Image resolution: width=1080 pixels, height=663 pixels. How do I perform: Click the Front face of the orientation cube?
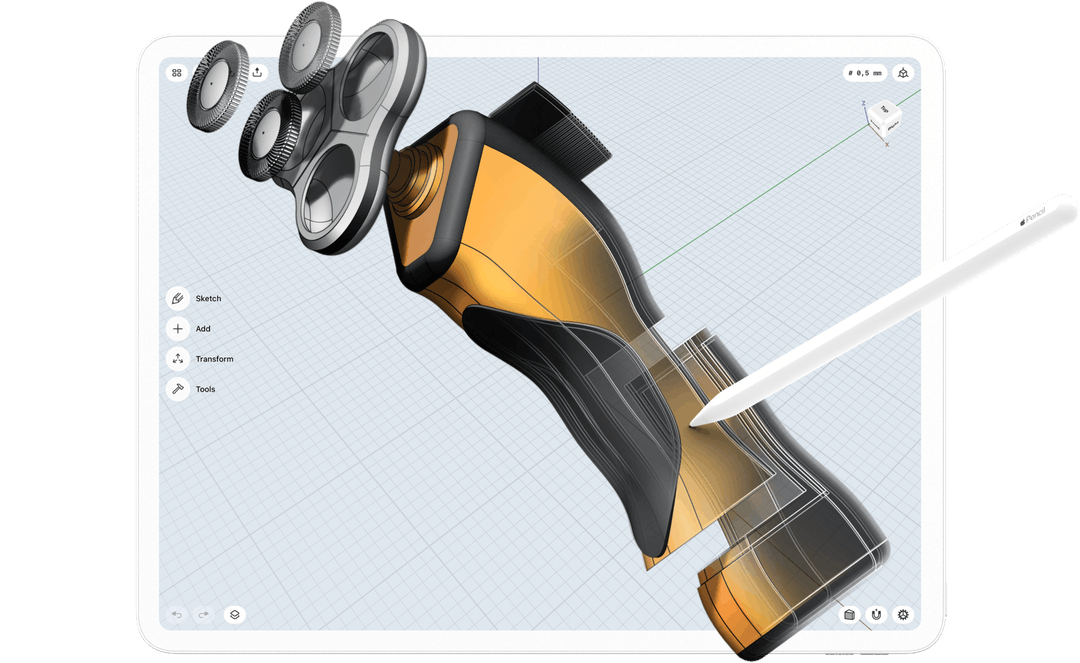click(x=876, y=127)
